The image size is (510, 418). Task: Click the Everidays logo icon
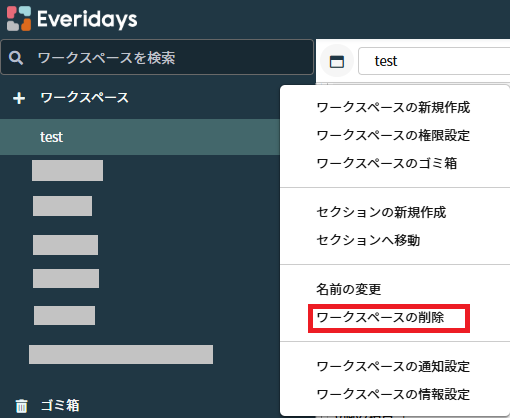(19, 19)
